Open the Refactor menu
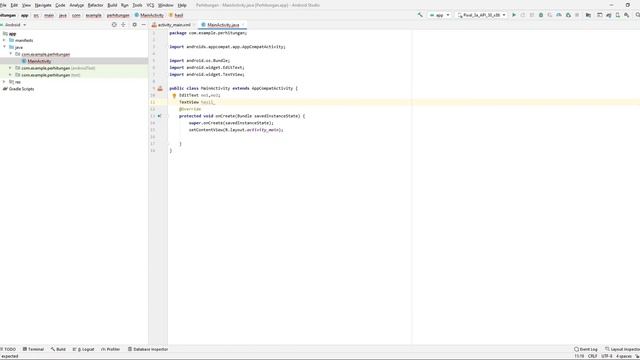This screenshot has height=360, width=640. 96,5
